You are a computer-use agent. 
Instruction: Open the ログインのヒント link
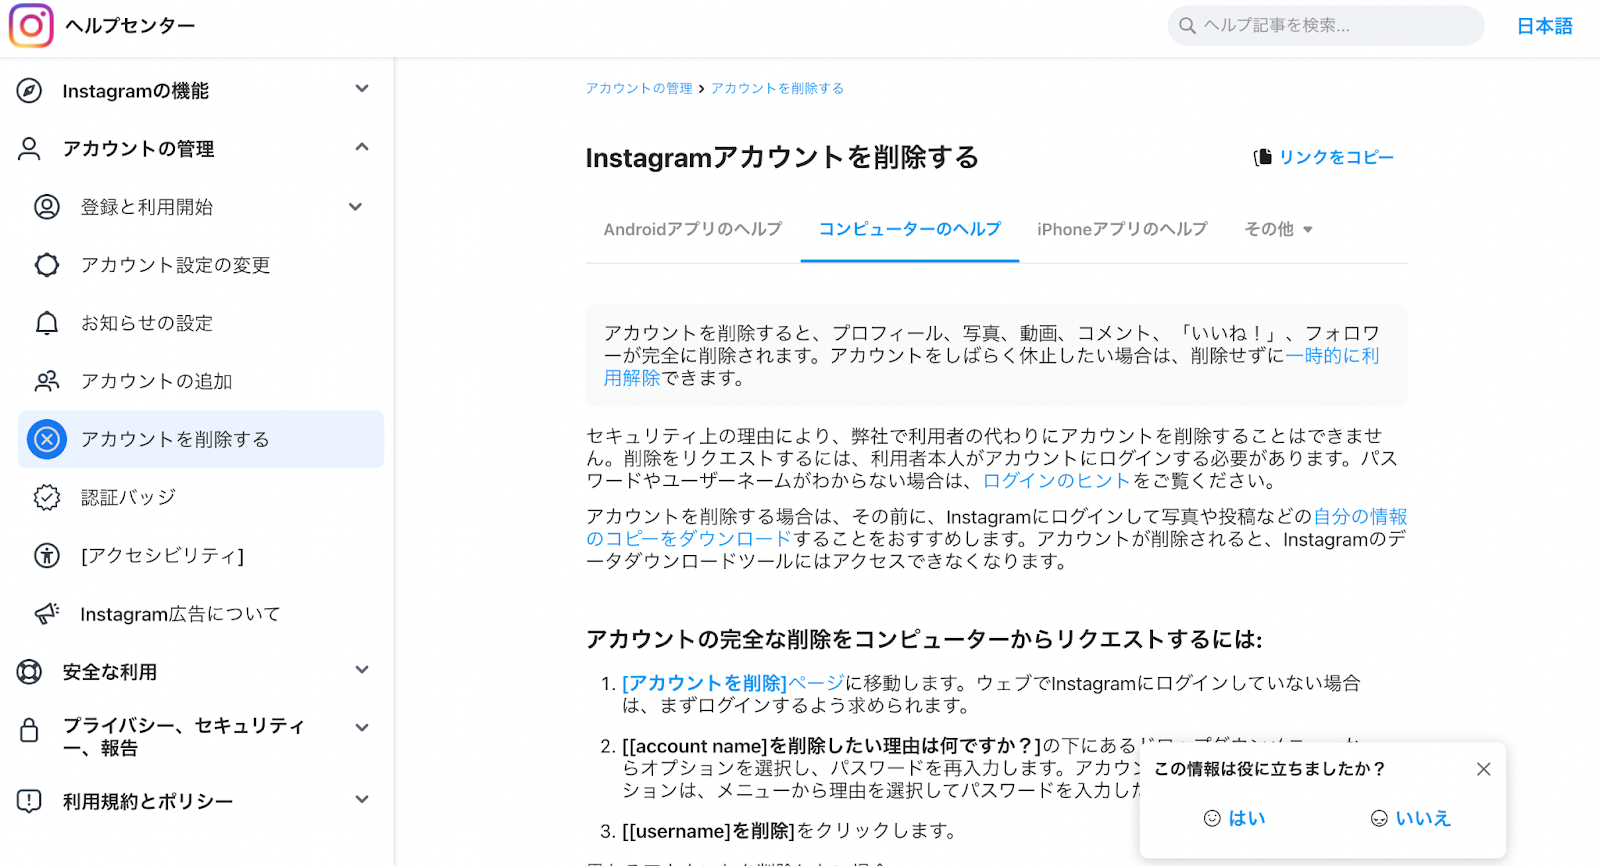click(1057, 481)
